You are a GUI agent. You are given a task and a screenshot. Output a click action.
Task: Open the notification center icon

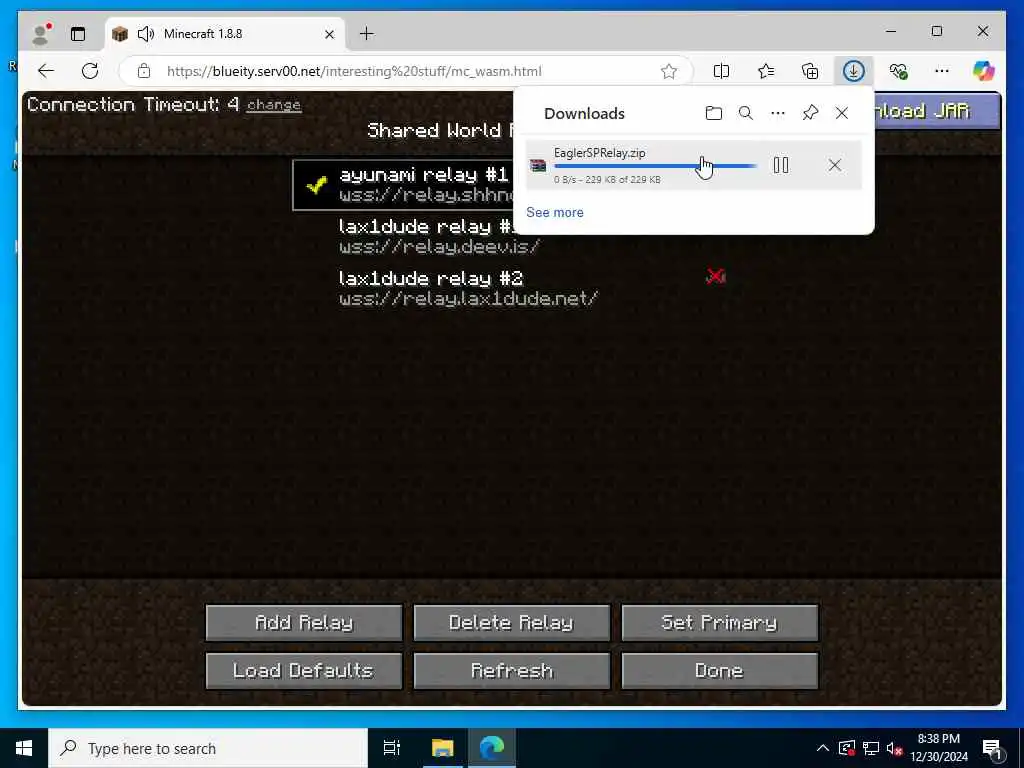point(993,748)
